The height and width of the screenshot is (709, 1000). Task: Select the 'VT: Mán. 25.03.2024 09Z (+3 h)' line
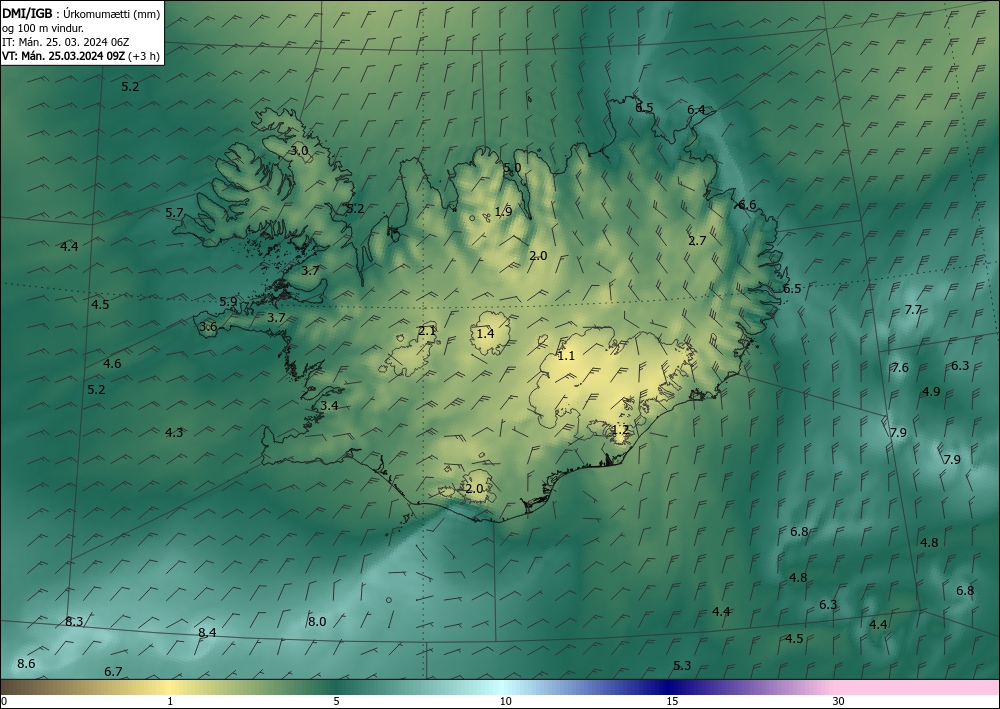81,56
